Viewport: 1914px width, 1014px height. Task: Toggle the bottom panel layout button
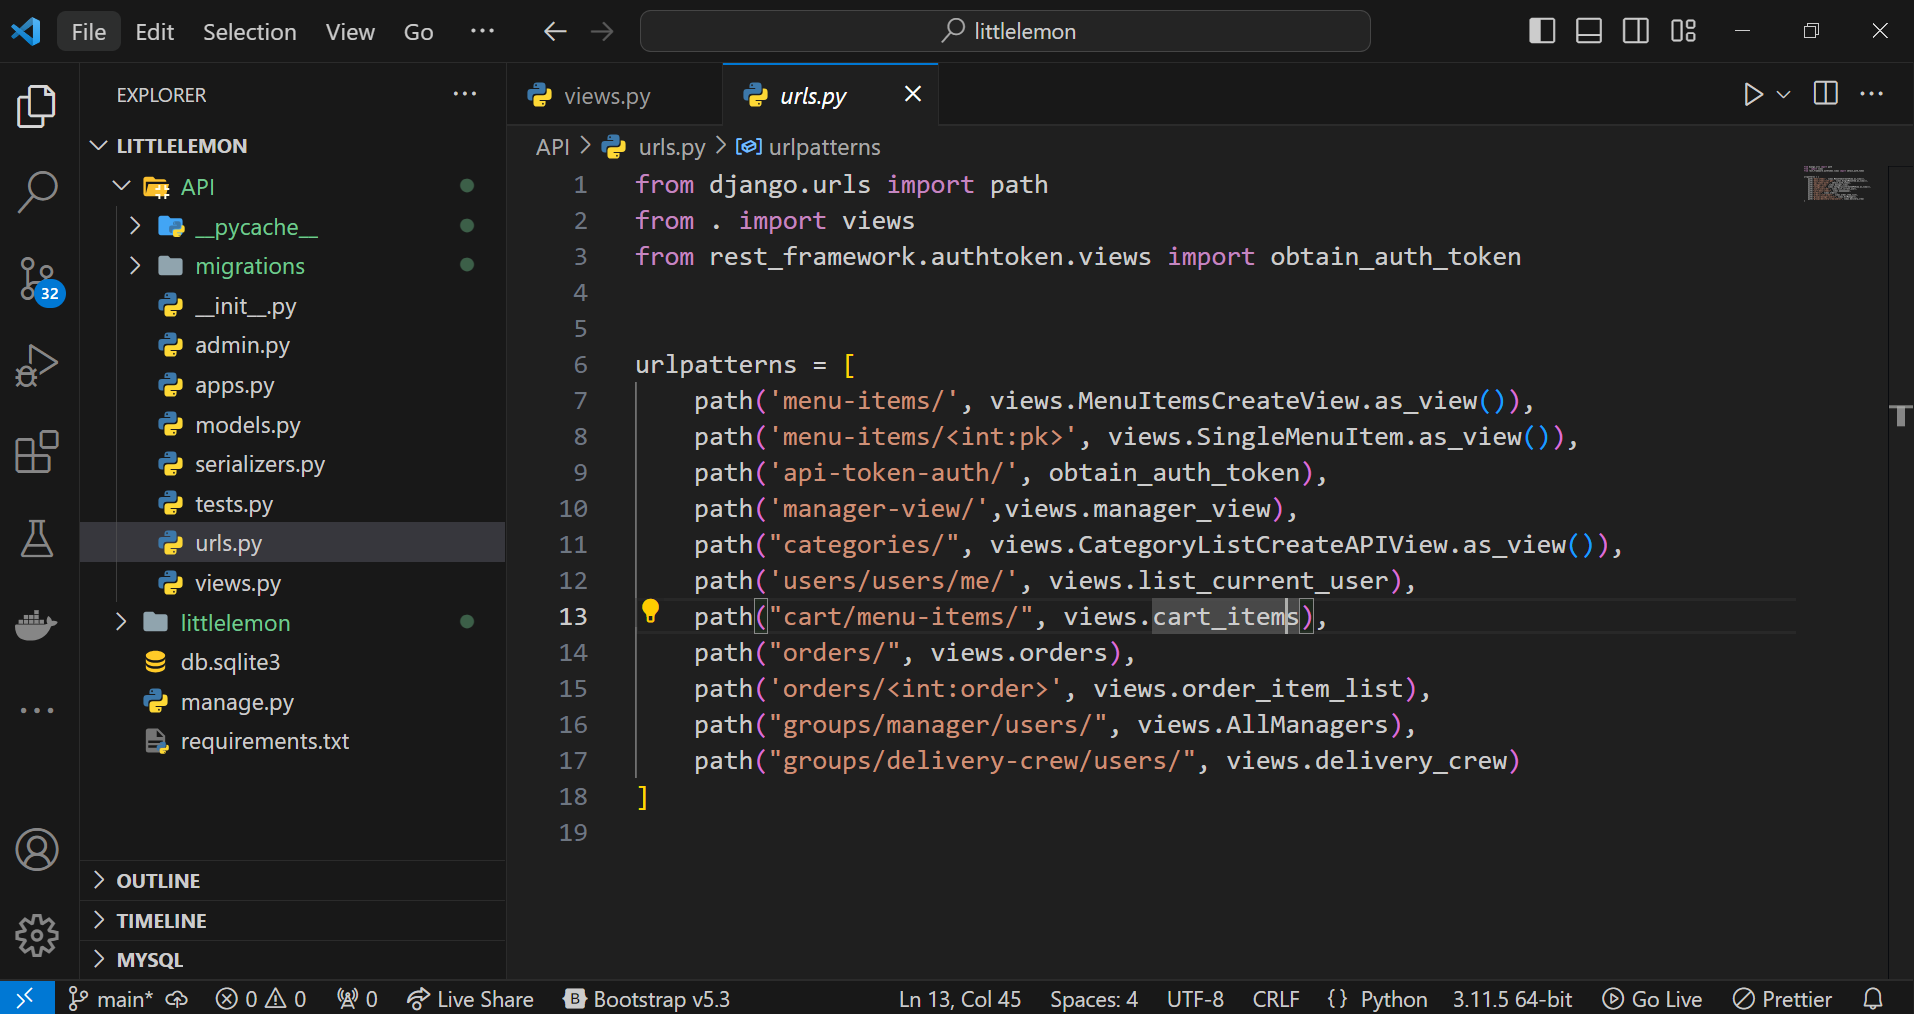[x=1588, y=31]
